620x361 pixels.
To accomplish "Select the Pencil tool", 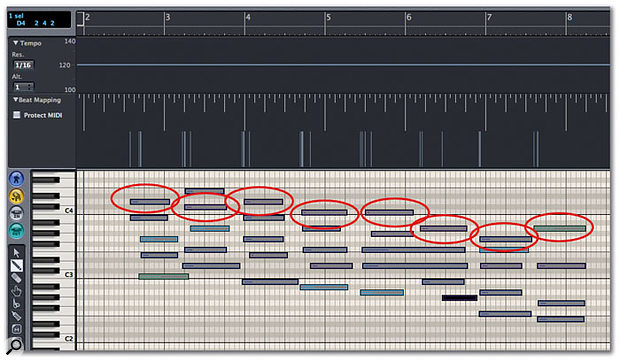I will tap(16, 265).
